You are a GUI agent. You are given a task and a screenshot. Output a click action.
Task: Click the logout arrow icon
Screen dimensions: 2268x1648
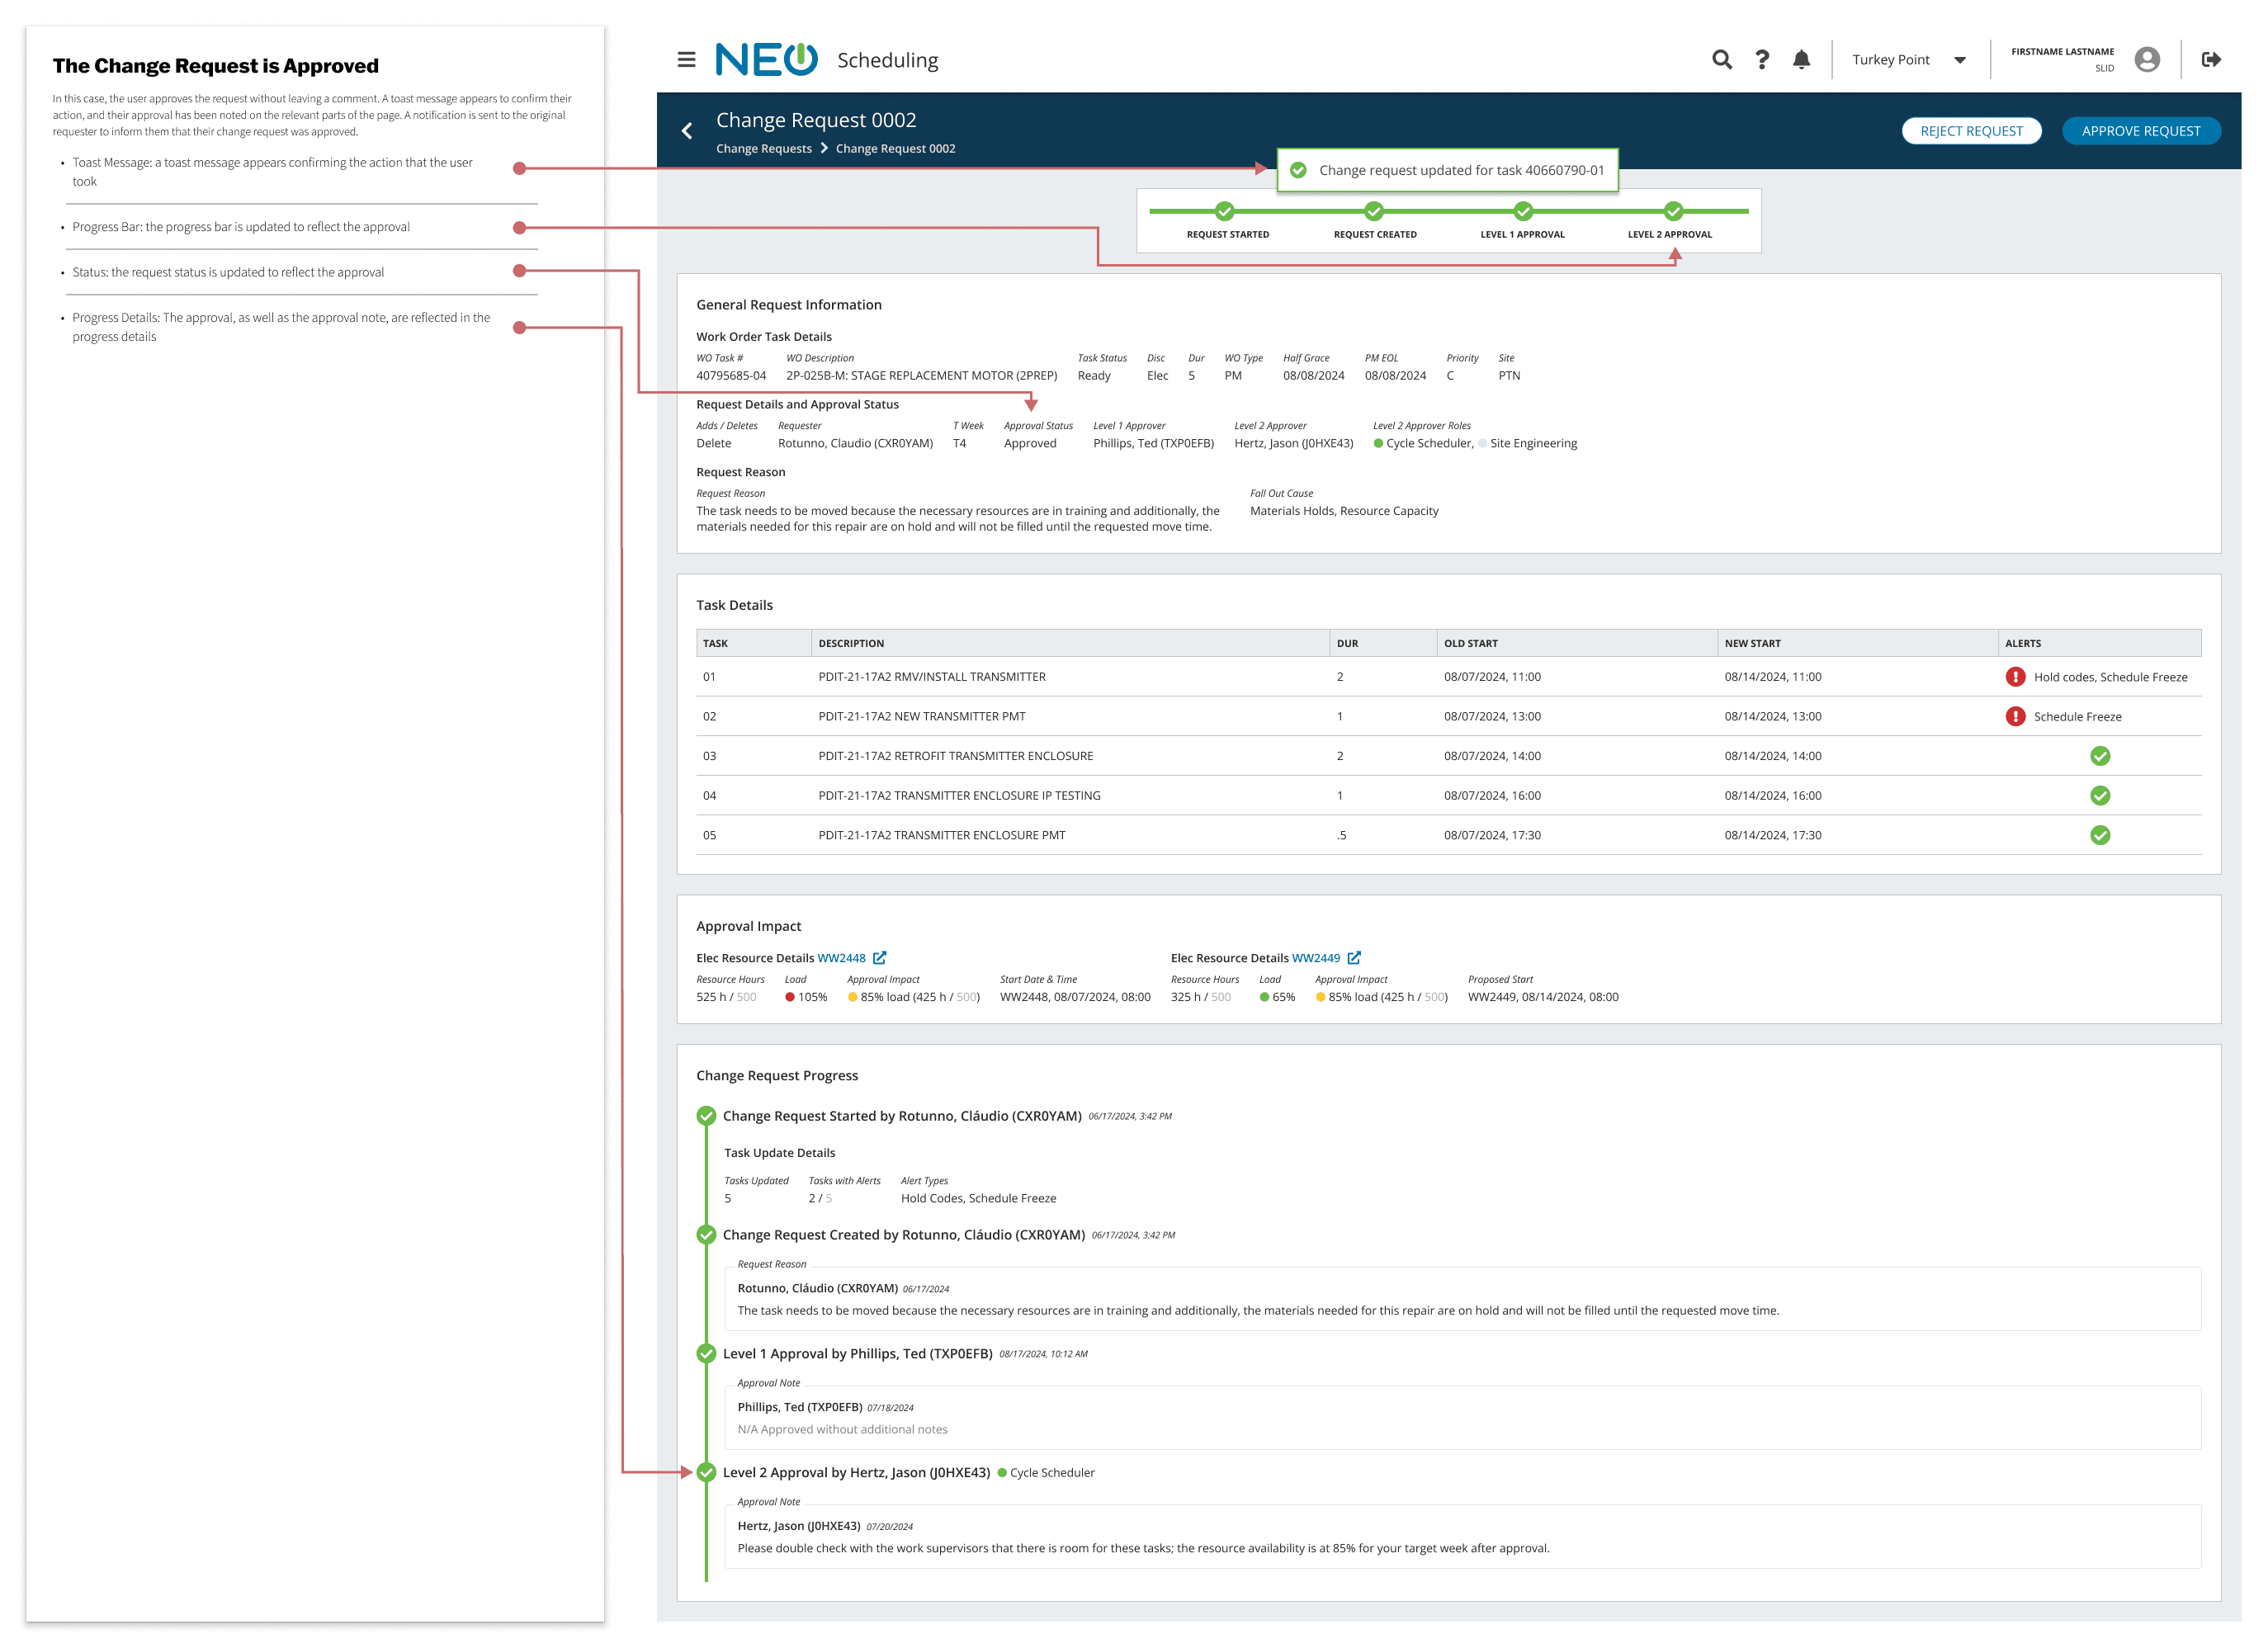click(x=2211, y=60)
